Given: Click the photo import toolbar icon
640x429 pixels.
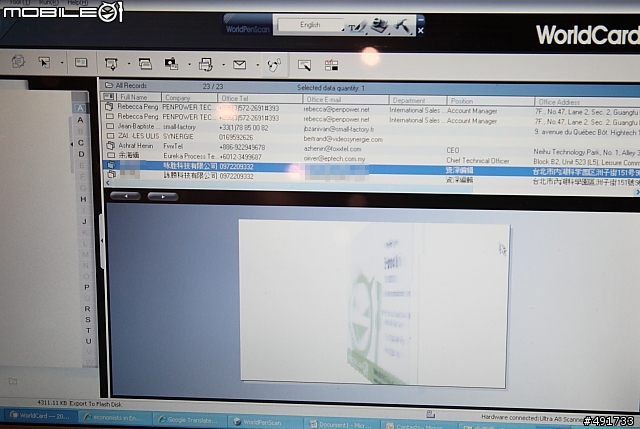Looking at the screenshot, I should tap(171, 64).
